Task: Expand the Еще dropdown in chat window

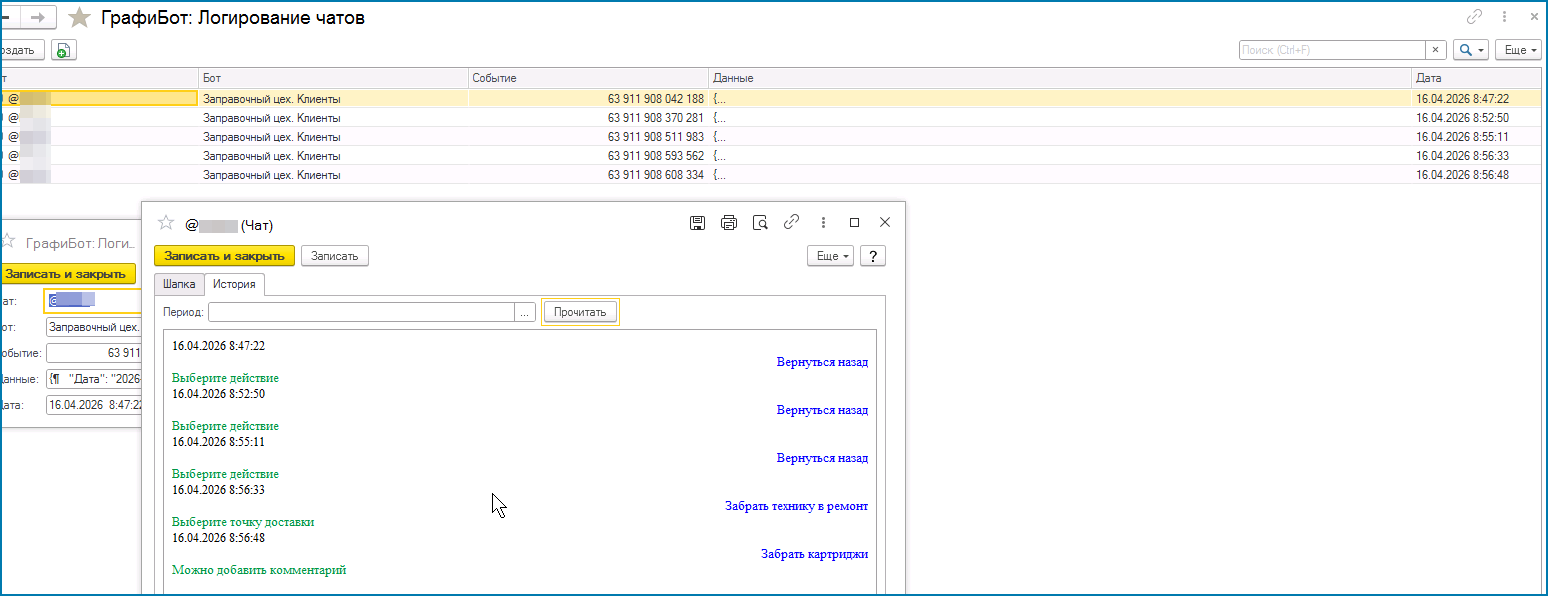Action: [x=832, y=256]
